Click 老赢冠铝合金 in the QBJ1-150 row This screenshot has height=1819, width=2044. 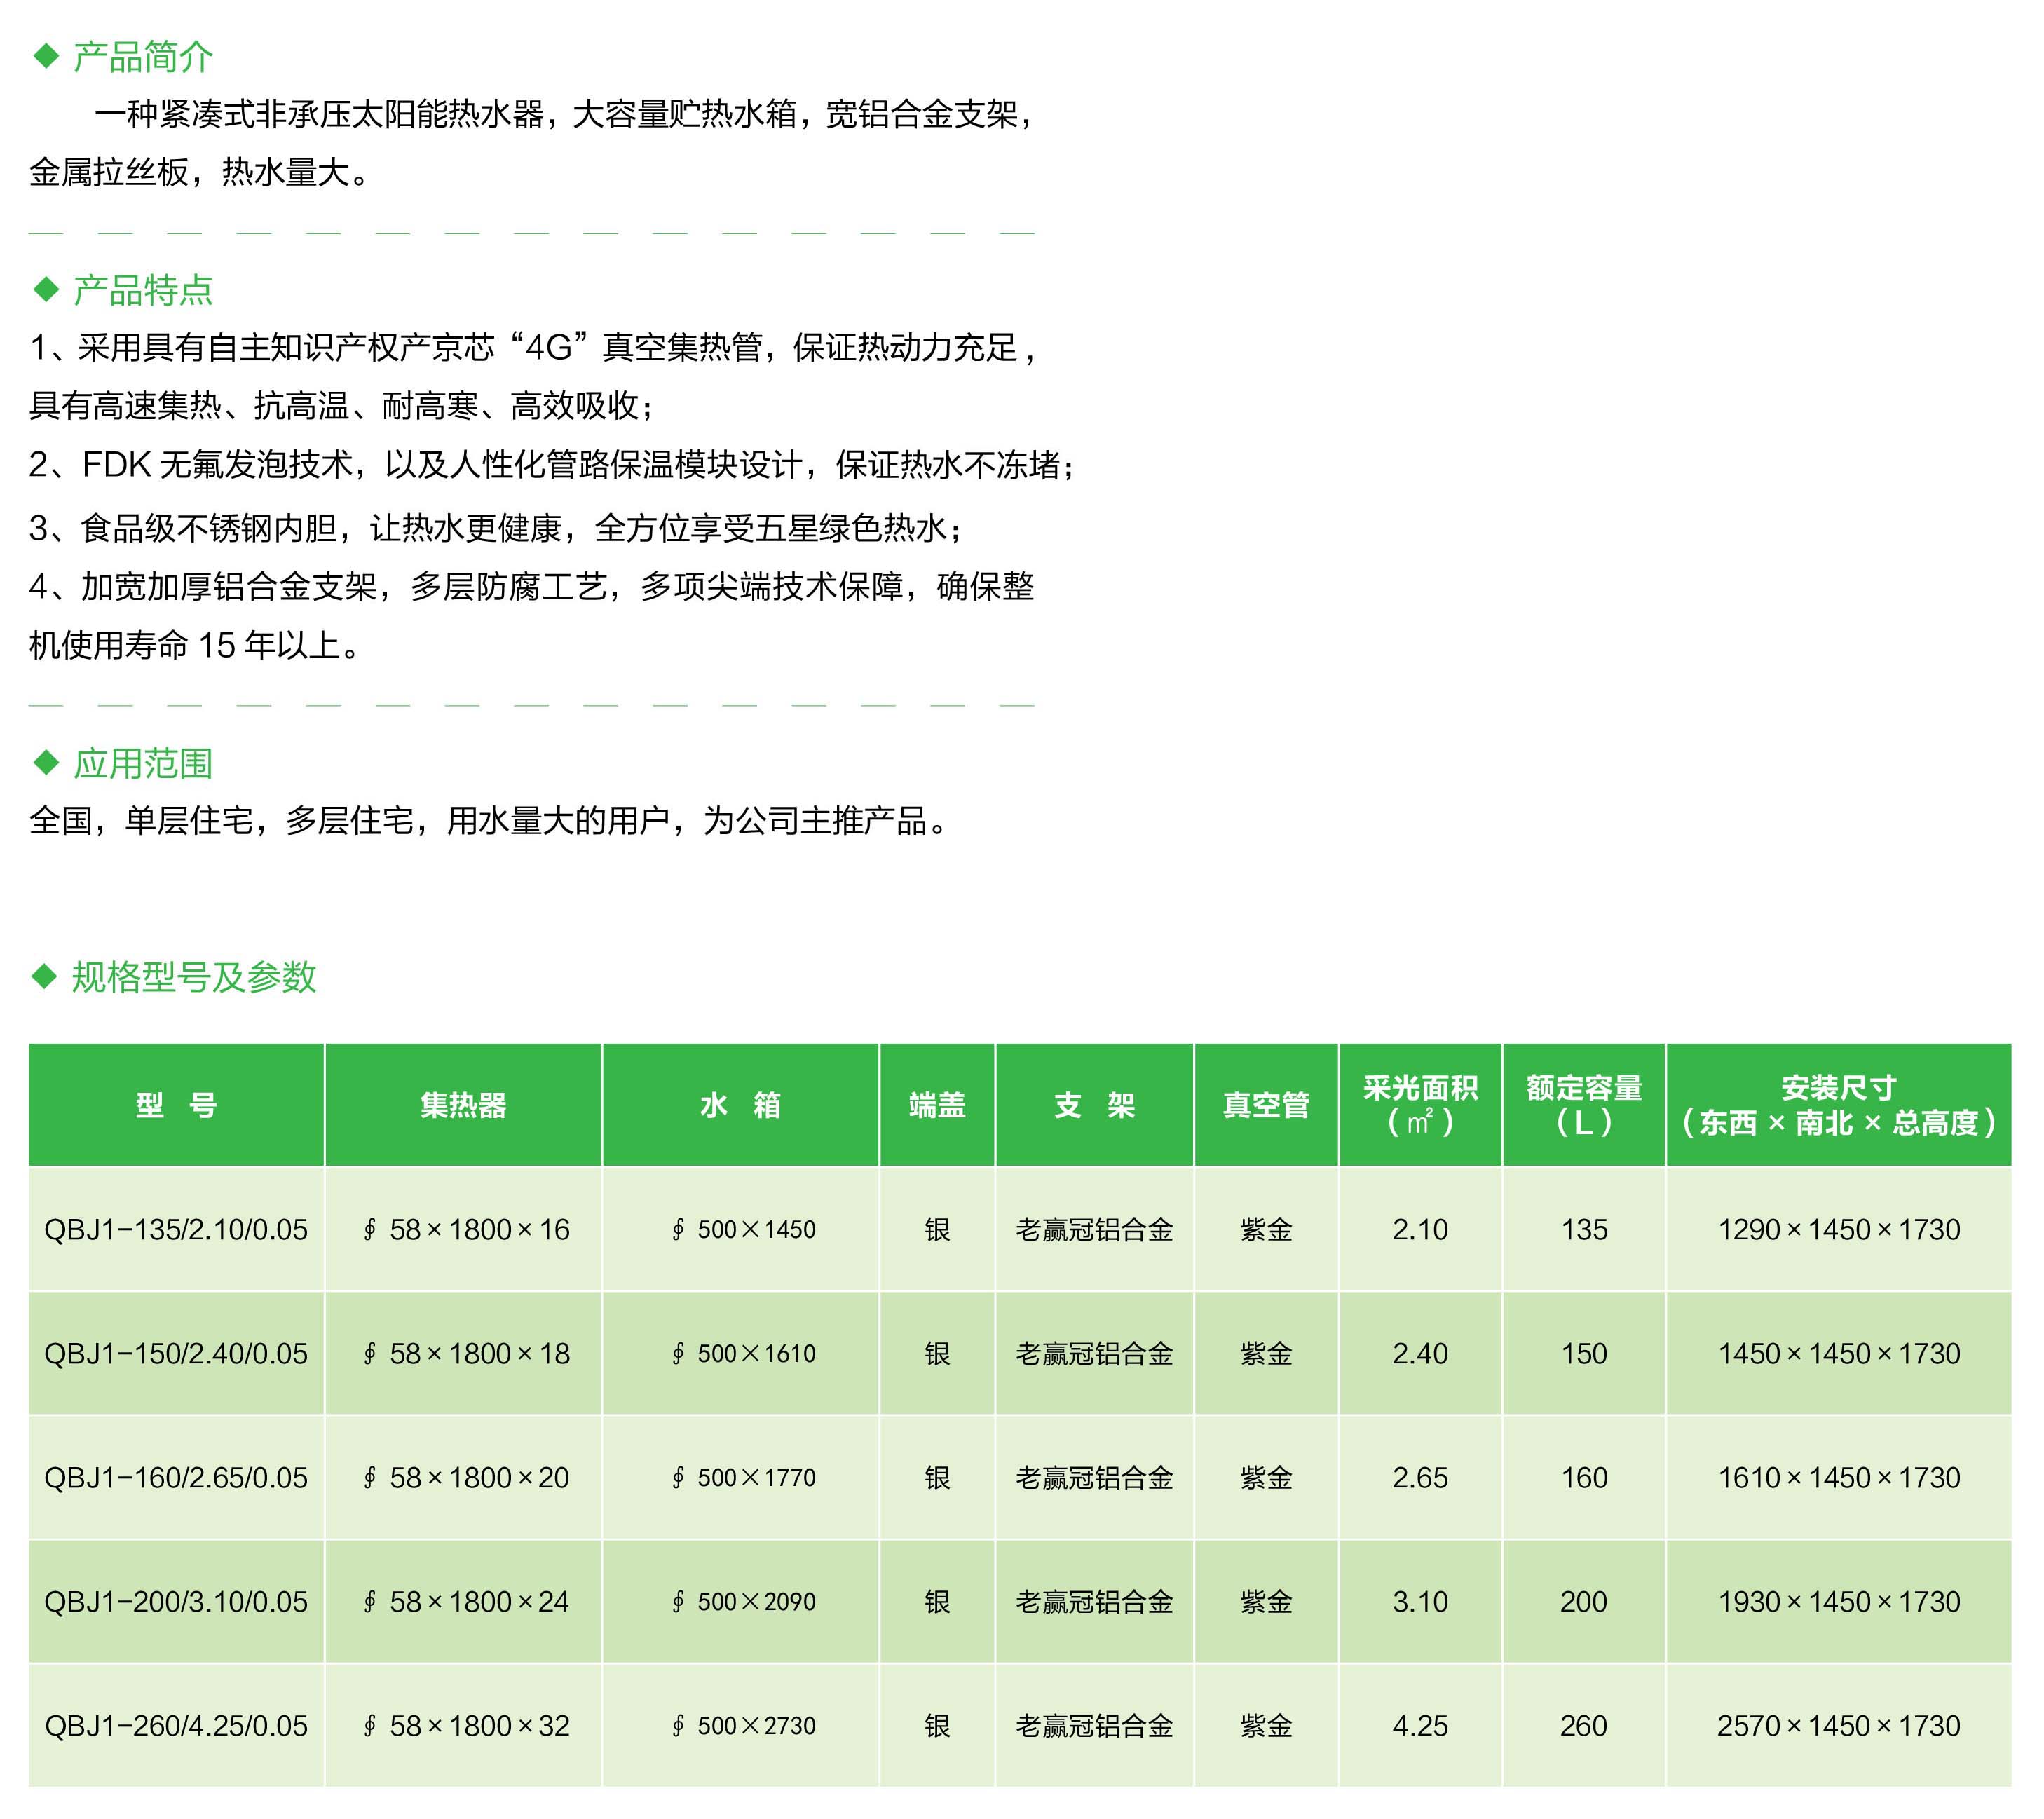tap(1094, 1353)
